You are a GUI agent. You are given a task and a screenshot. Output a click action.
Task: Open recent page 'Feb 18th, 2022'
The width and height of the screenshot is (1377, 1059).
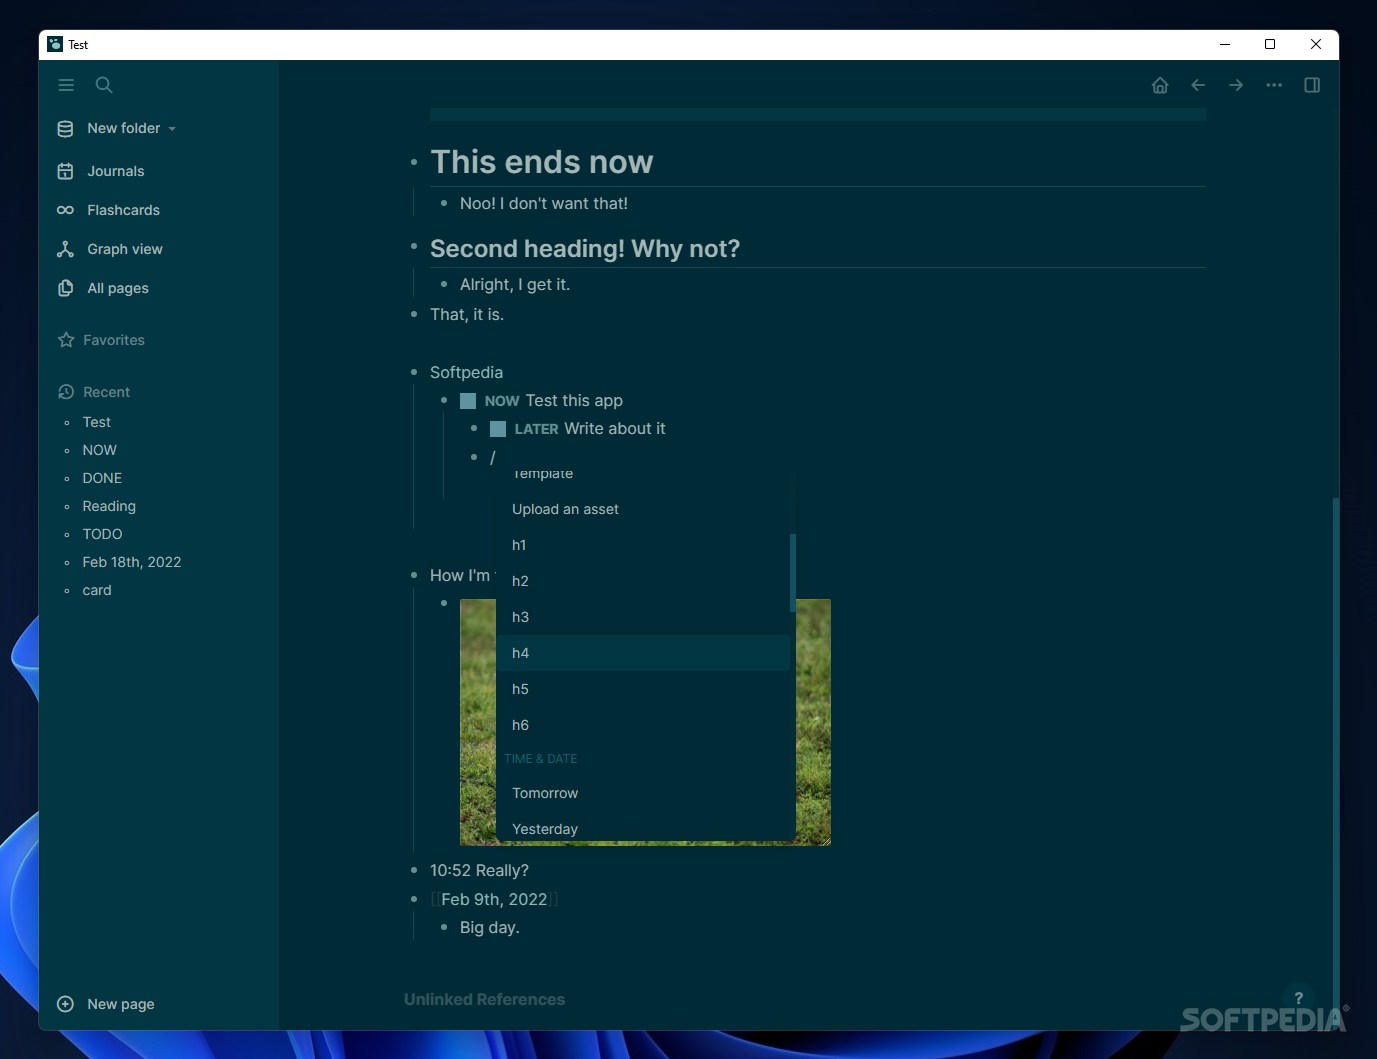coord(132,562)
